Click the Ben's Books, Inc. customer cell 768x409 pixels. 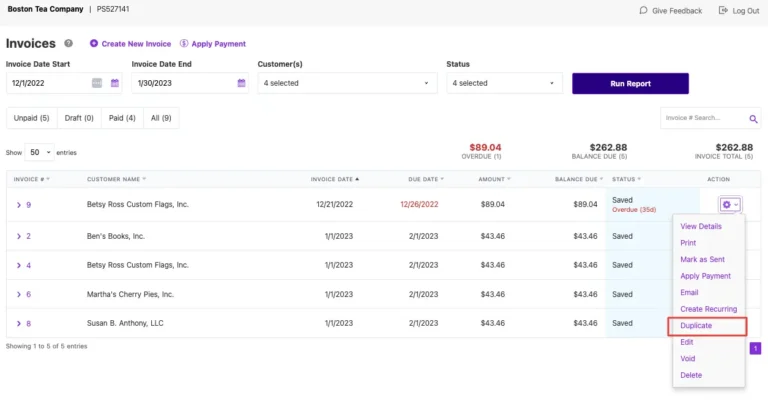116,236
